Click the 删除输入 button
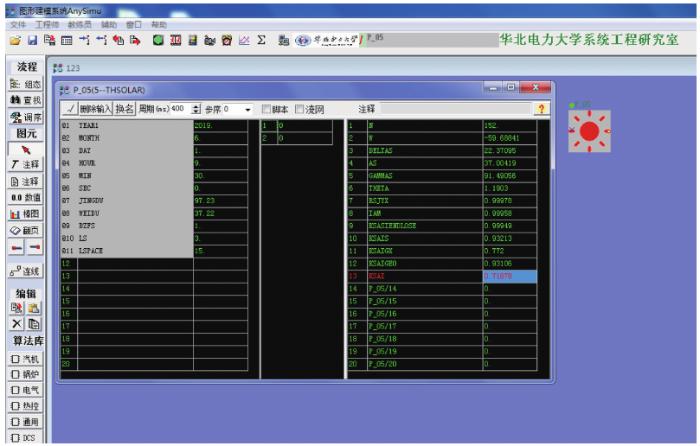Viewport: 700px width, 446px height. pyautogui.click(x=96, y=109)
